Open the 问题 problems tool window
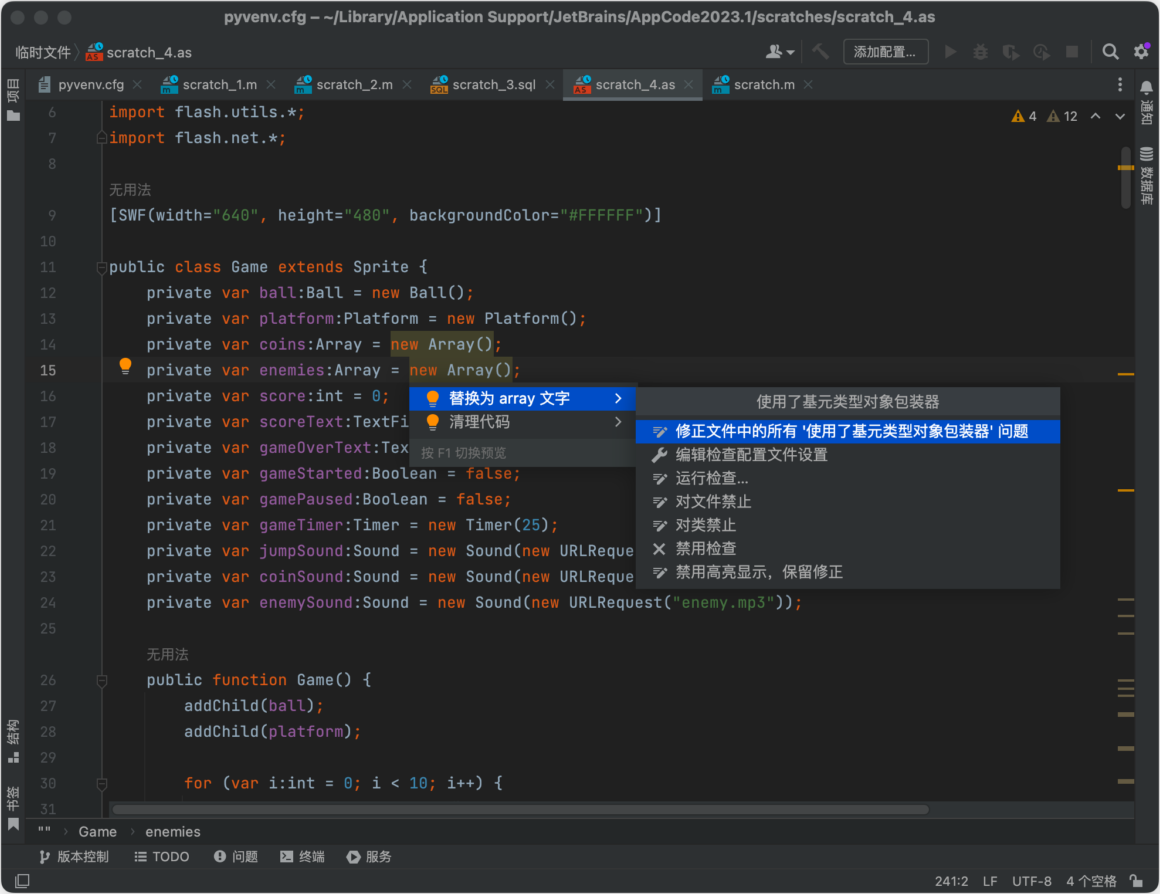Viewport: 1160px width, 894px height. (x=236, y=857)
